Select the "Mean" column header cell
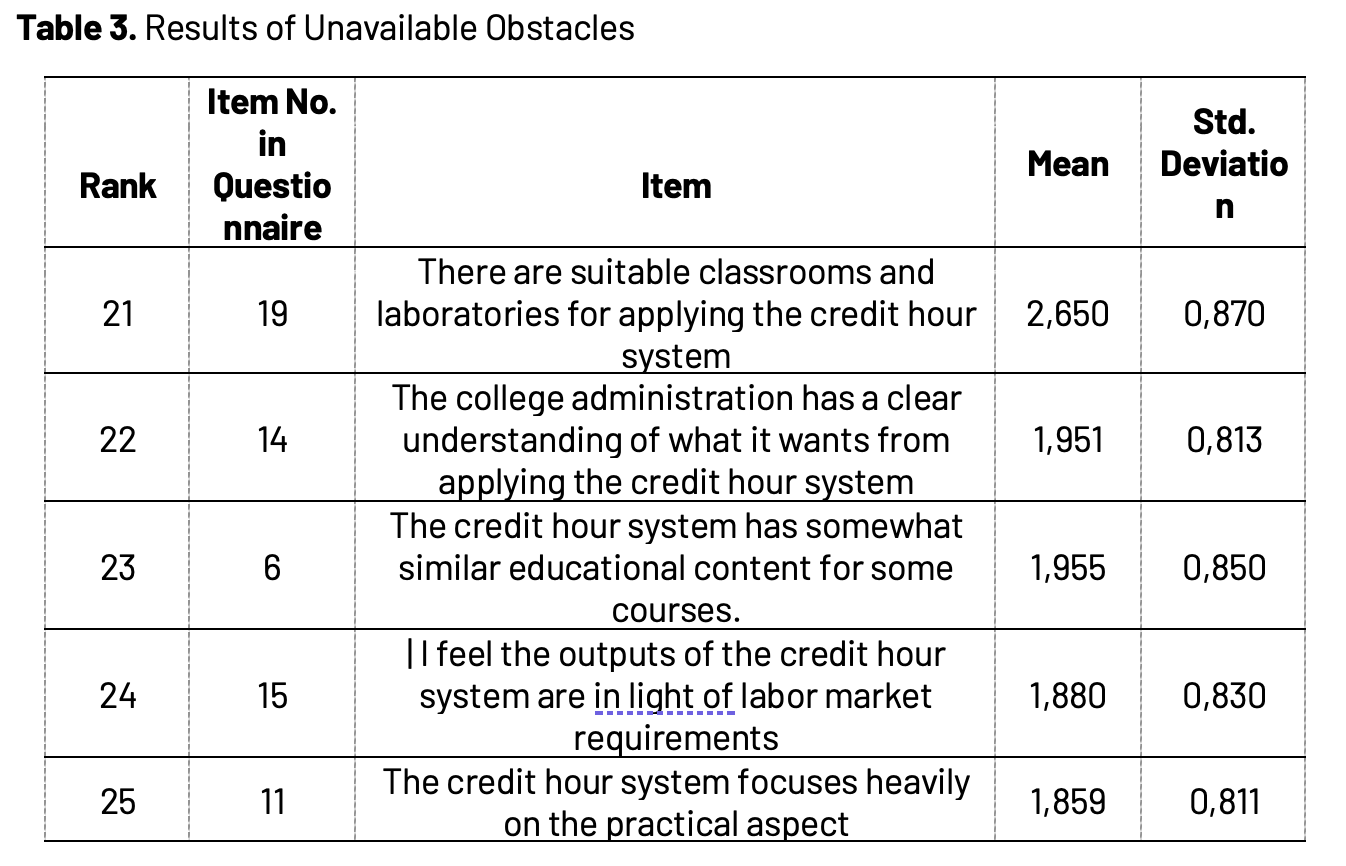This screenshot has height=866, width=1346. tap(1067, 163)
